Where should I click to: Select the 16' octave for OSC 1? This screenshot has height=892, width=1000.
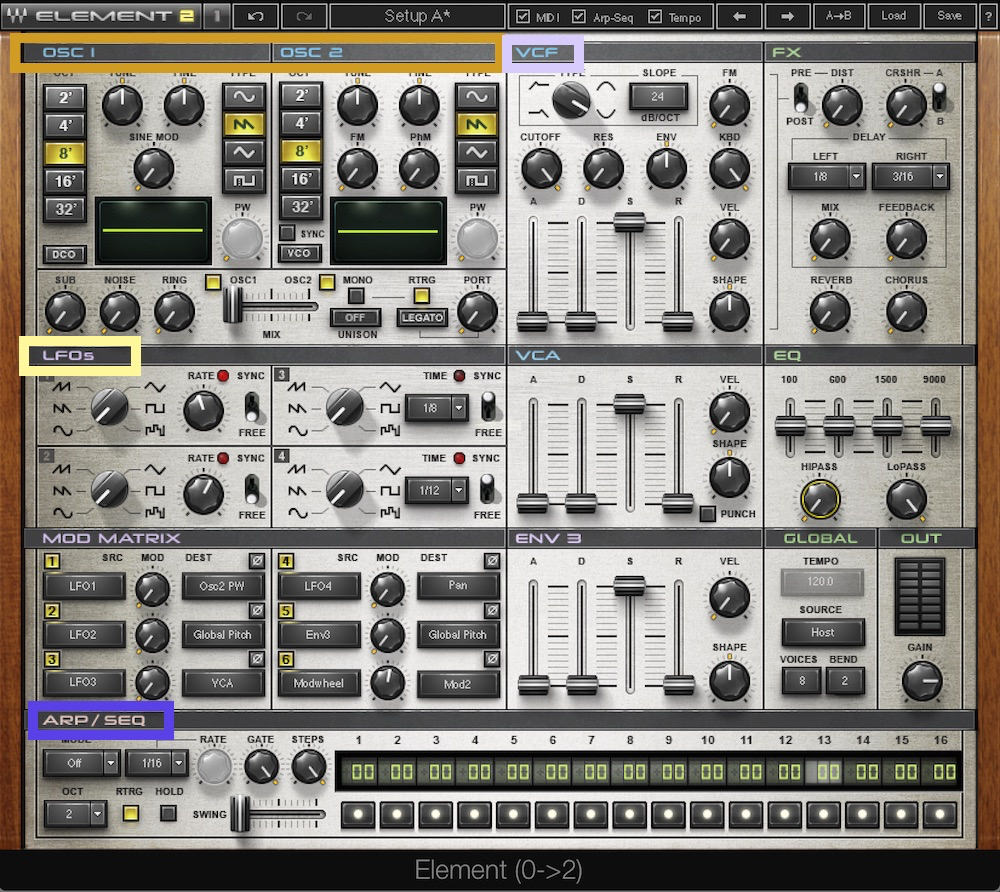[65, 181]
